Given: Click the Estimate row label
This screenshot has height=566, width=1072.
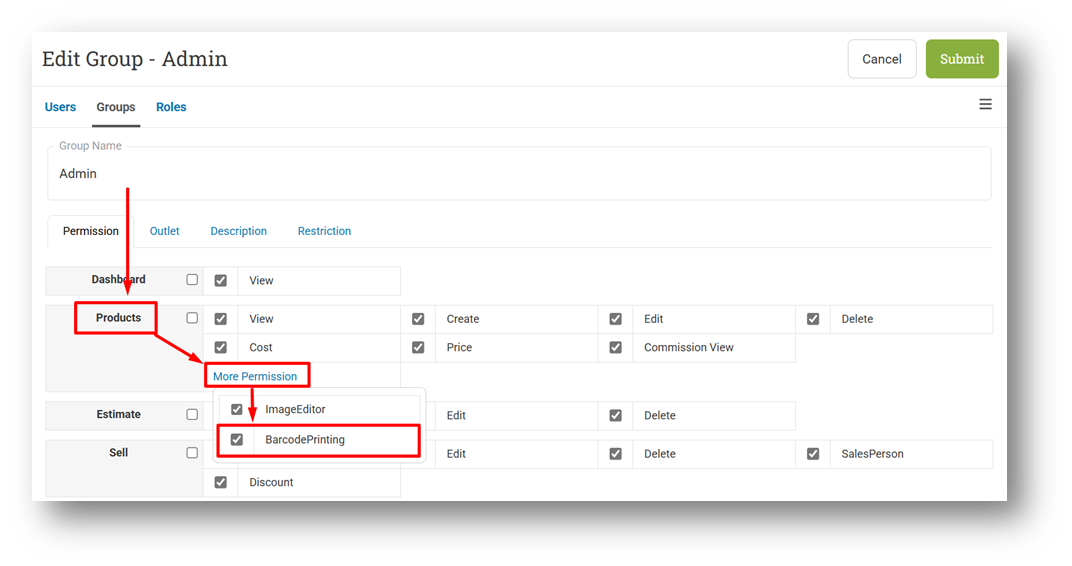Looking at the screenshot, I should pos(118,414).
